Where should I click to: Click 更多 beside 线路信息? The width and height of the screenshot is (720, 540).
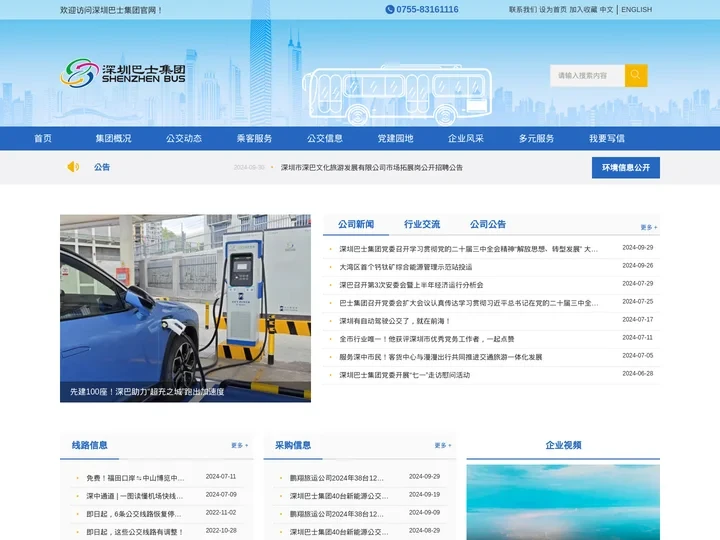coord(240,445)
